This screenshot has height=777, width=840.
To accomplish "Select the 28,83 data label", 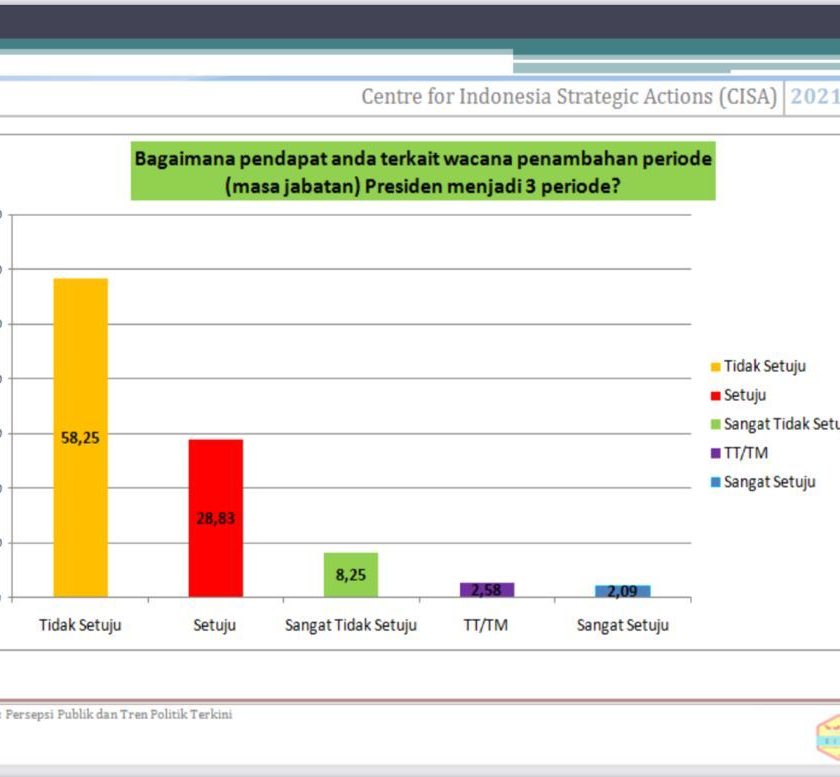I will pos(215,519).
